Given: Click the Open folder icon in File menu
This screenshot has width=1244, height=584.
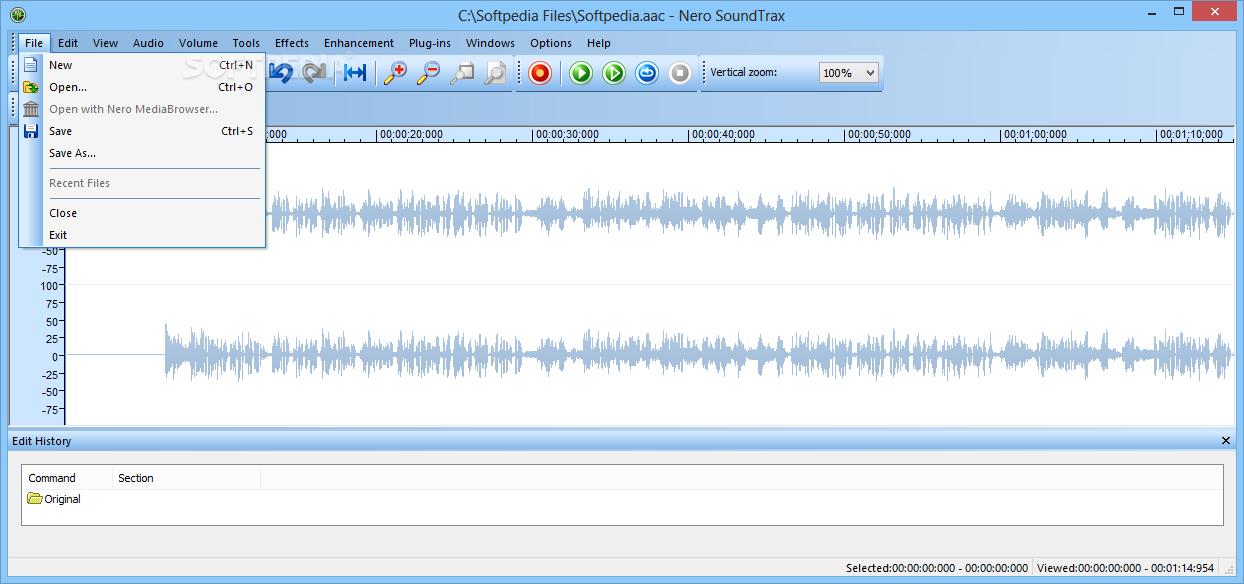Looking at the screenshot, I should coord(31,87).
